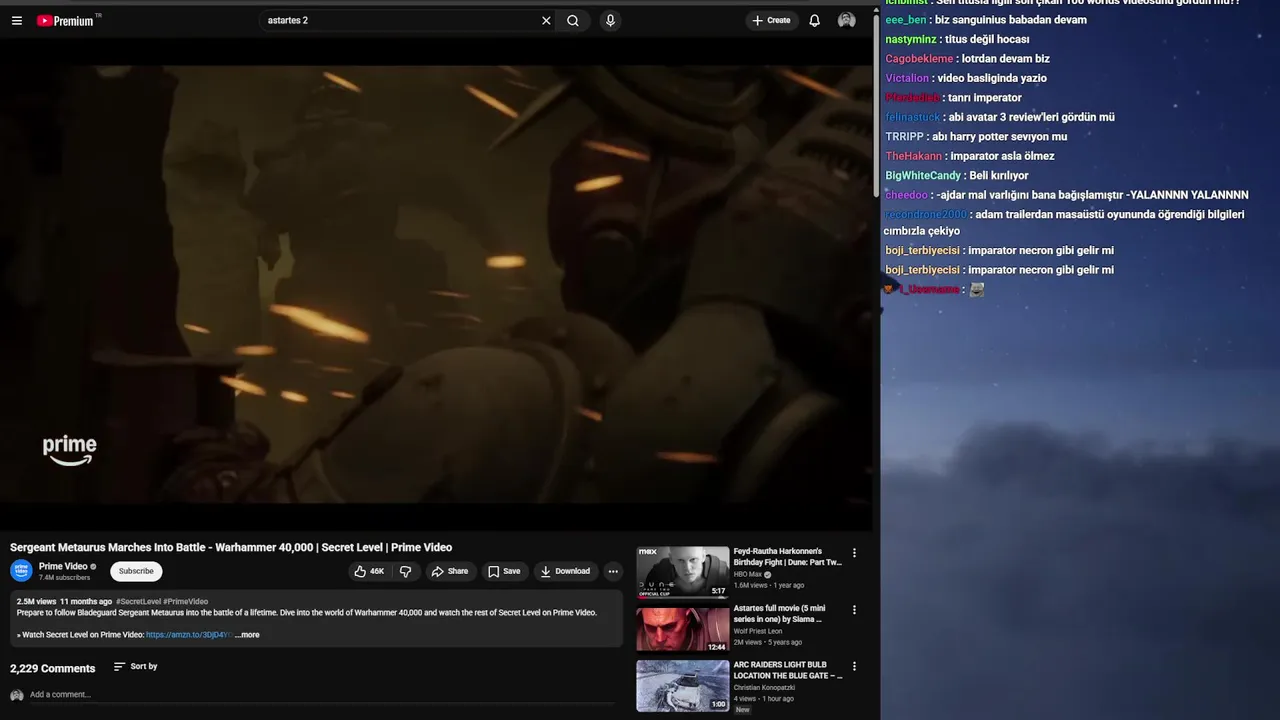Open the amzn.to link in the description

point(189,635)
